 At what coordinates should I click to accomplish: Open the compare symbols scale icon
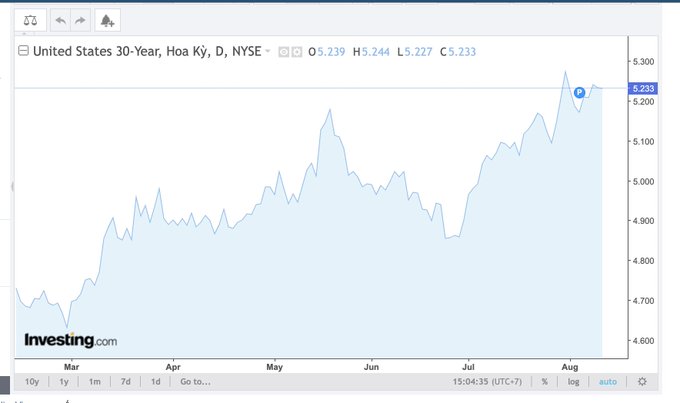[x=30, y=20]
